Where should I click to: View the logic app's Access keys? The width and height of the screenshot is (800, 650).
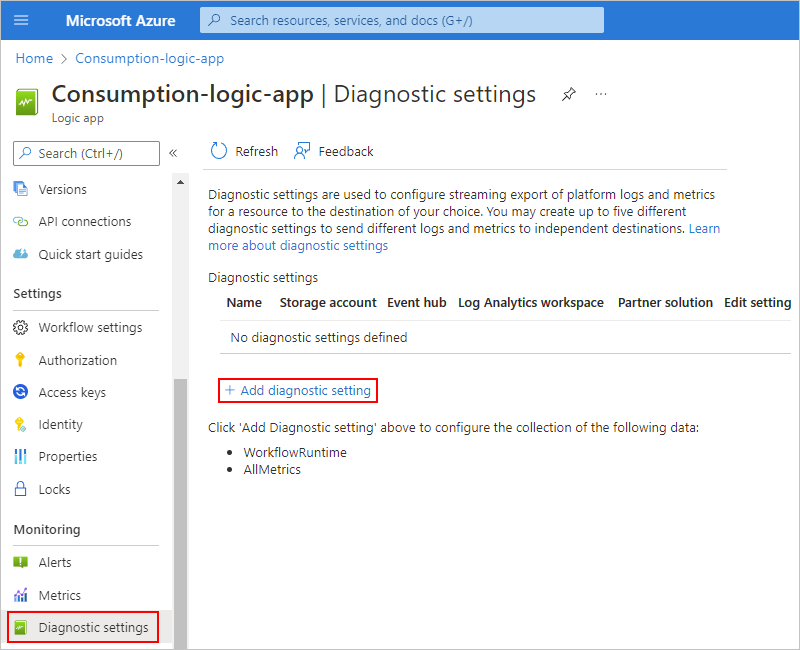(76, 392)
